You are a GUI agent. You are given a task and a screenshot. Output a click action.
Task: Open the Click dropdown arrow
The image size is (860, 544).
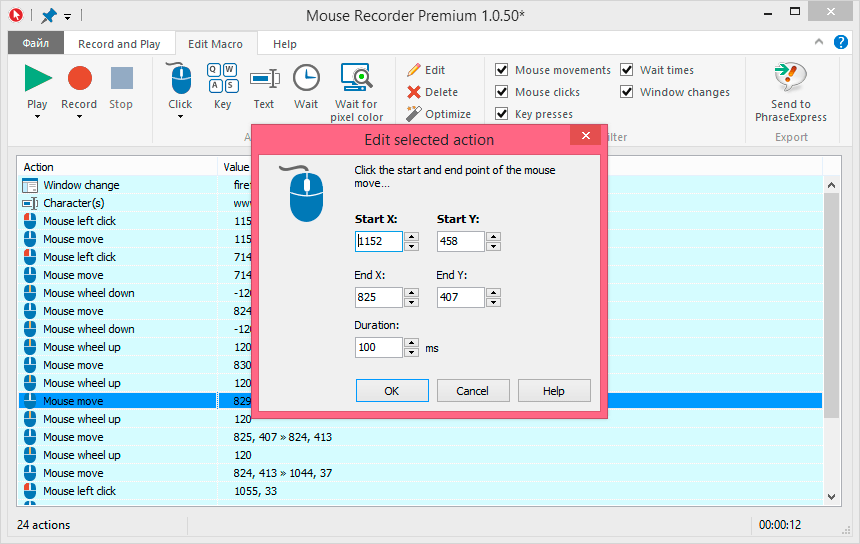point(180,117)
